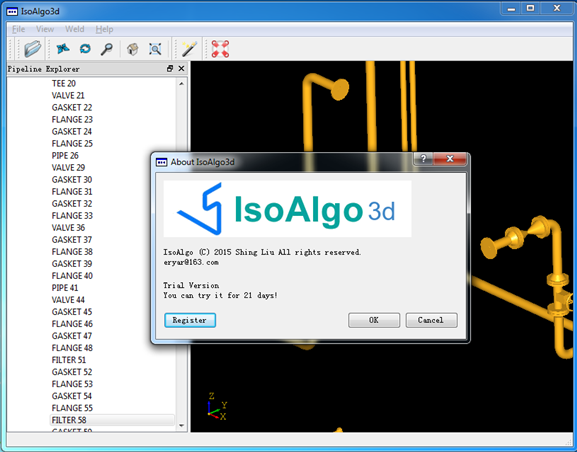Select VALVE 21 in the pipeline list
This screenshot has width=577, height=452.
68,95
